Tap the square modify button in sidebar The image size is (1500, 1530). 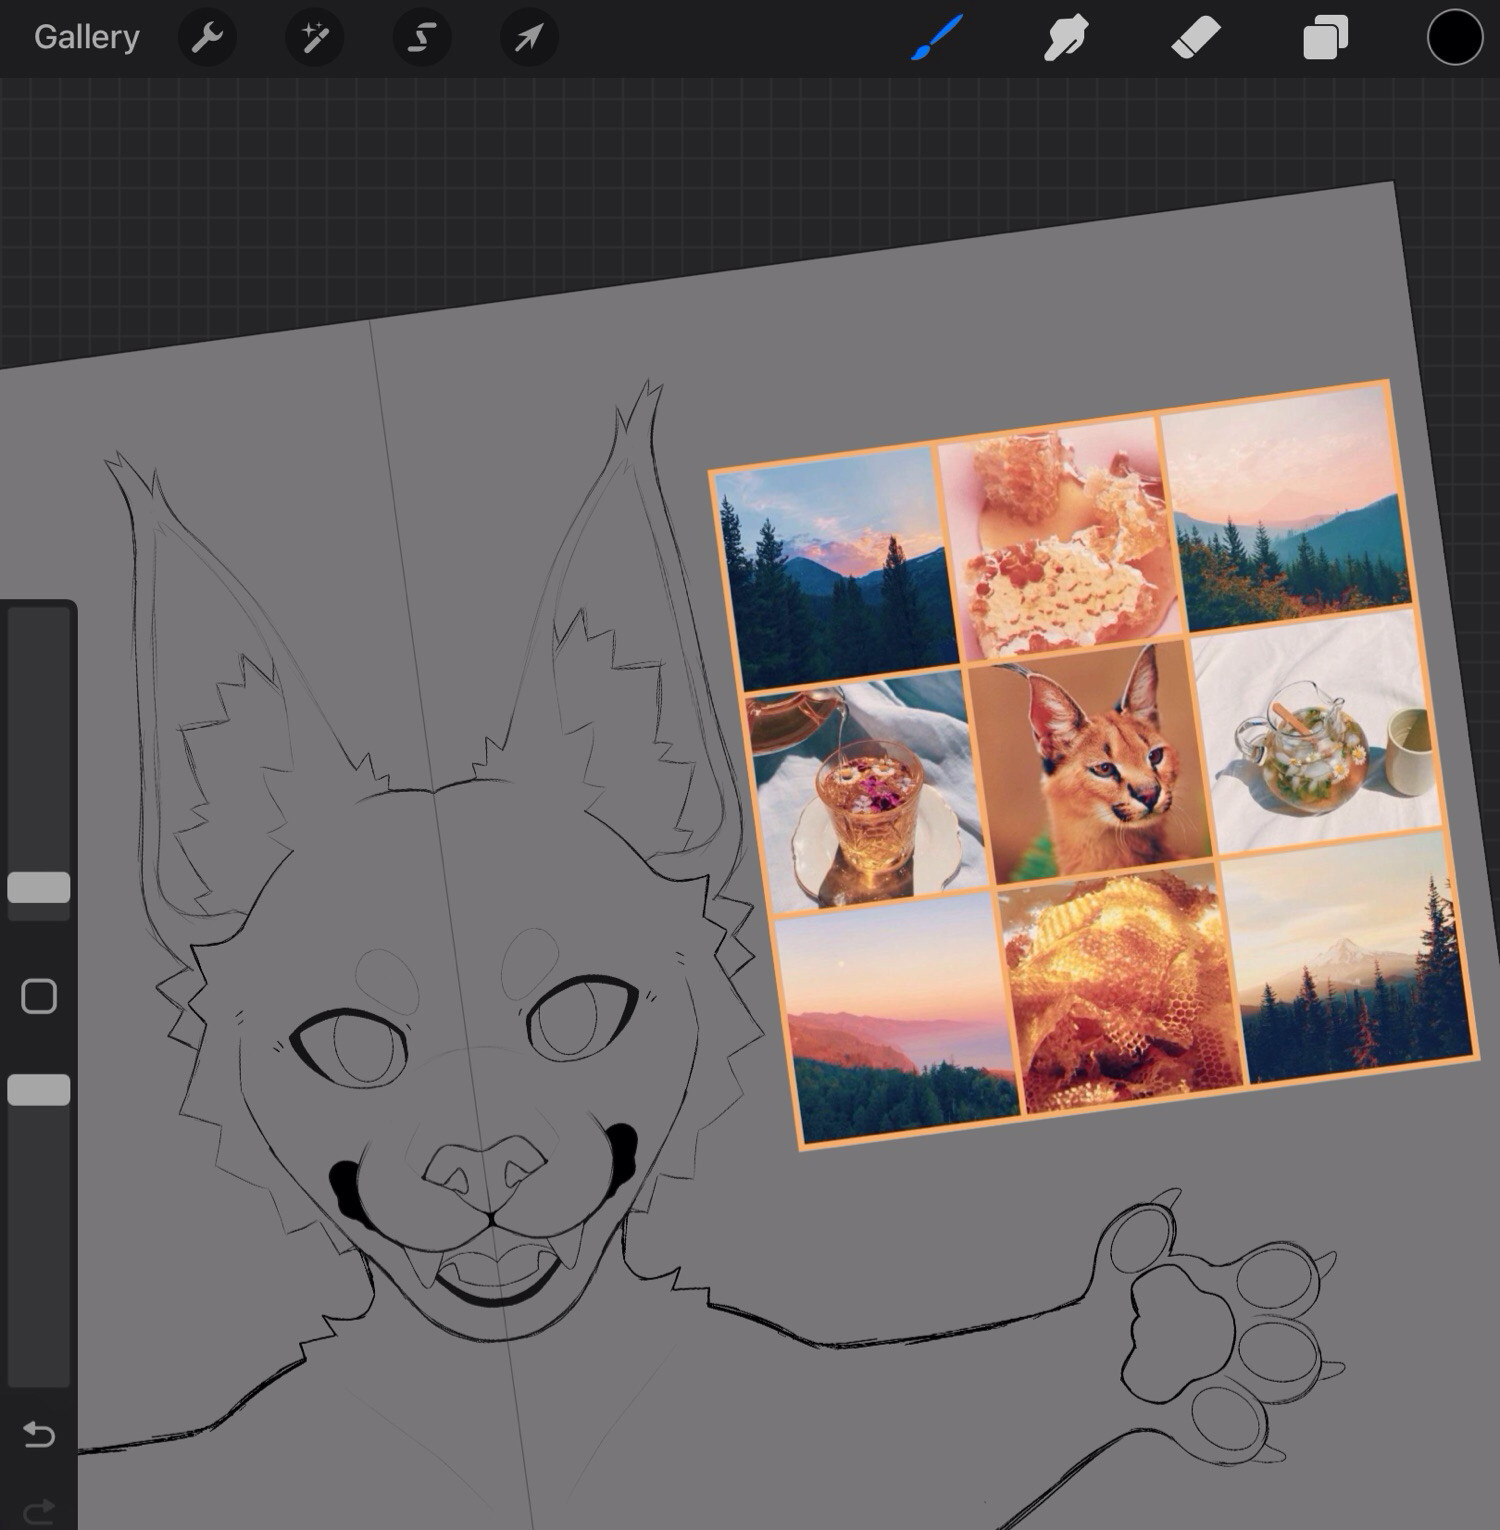(39, 996)
